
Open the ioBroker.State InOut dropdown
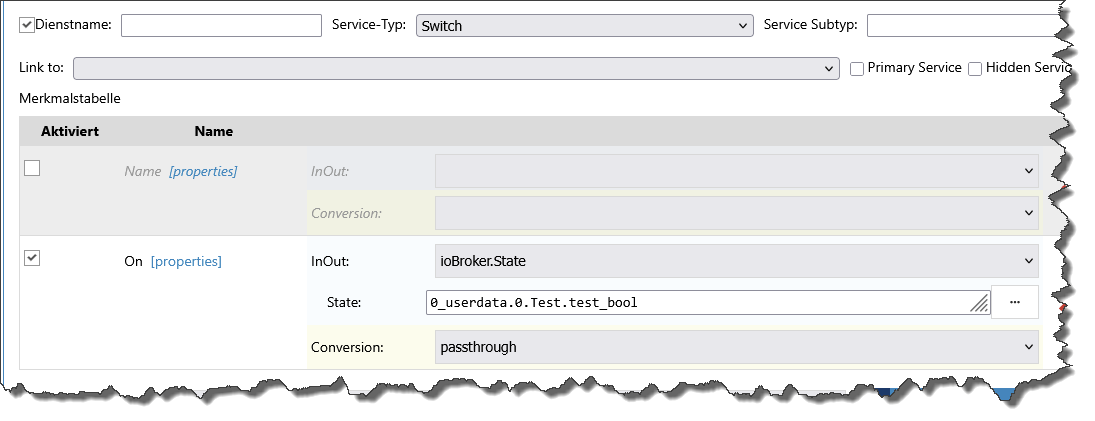point(736,262)
